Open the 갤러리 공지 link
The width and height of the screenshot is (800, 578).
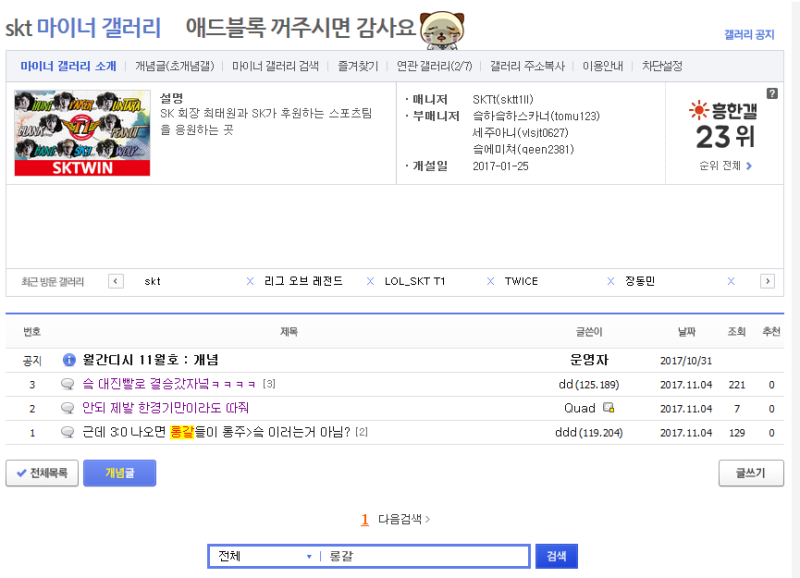point(749,34)
